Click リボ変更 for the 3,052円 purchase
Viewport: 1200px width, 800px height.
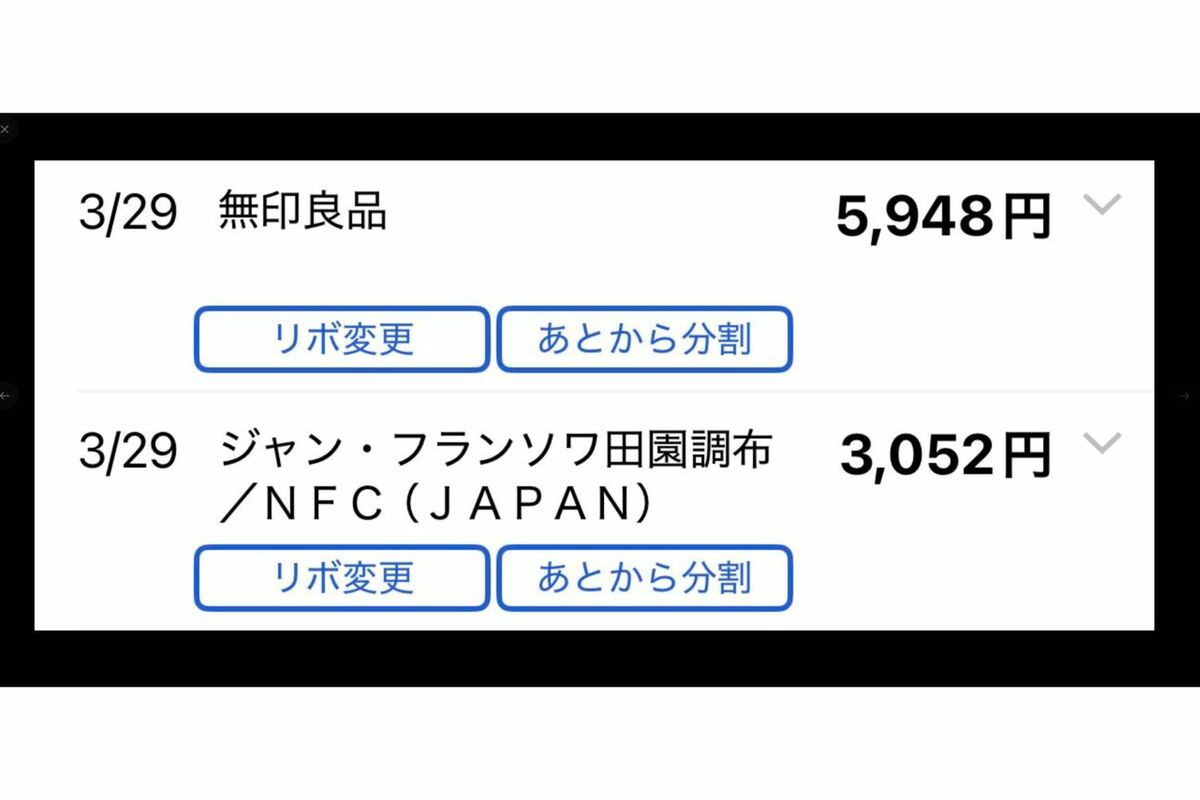pyautogui.click(x=342, y=578)
